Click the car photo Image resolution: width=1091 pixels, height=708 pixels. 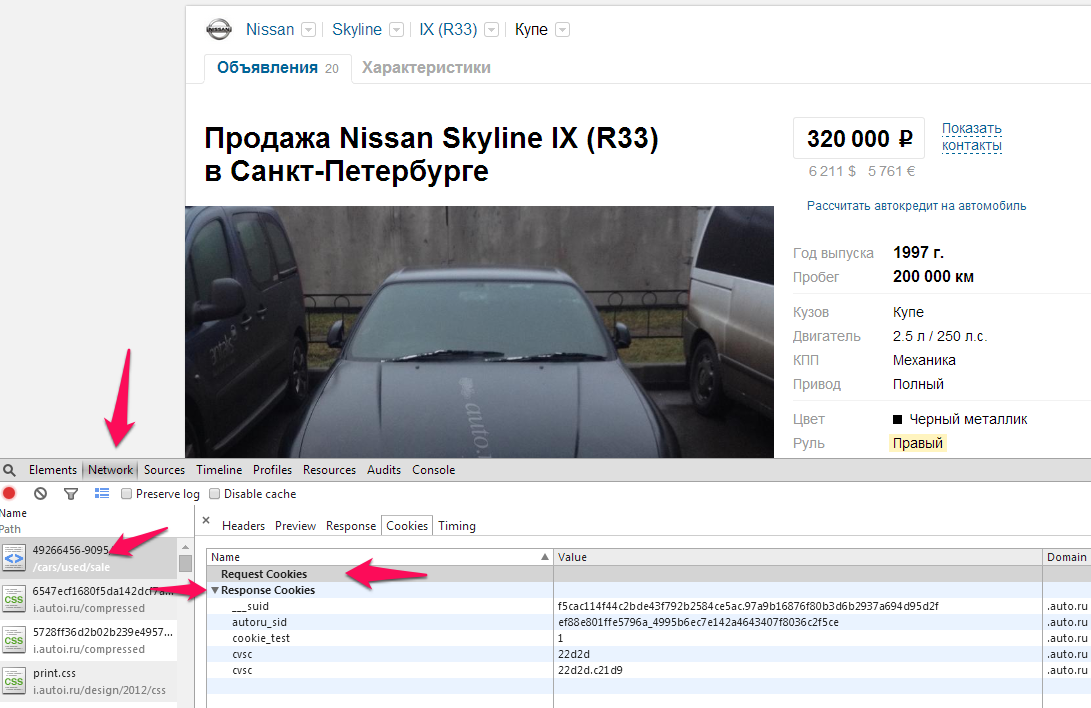(479, 332)
